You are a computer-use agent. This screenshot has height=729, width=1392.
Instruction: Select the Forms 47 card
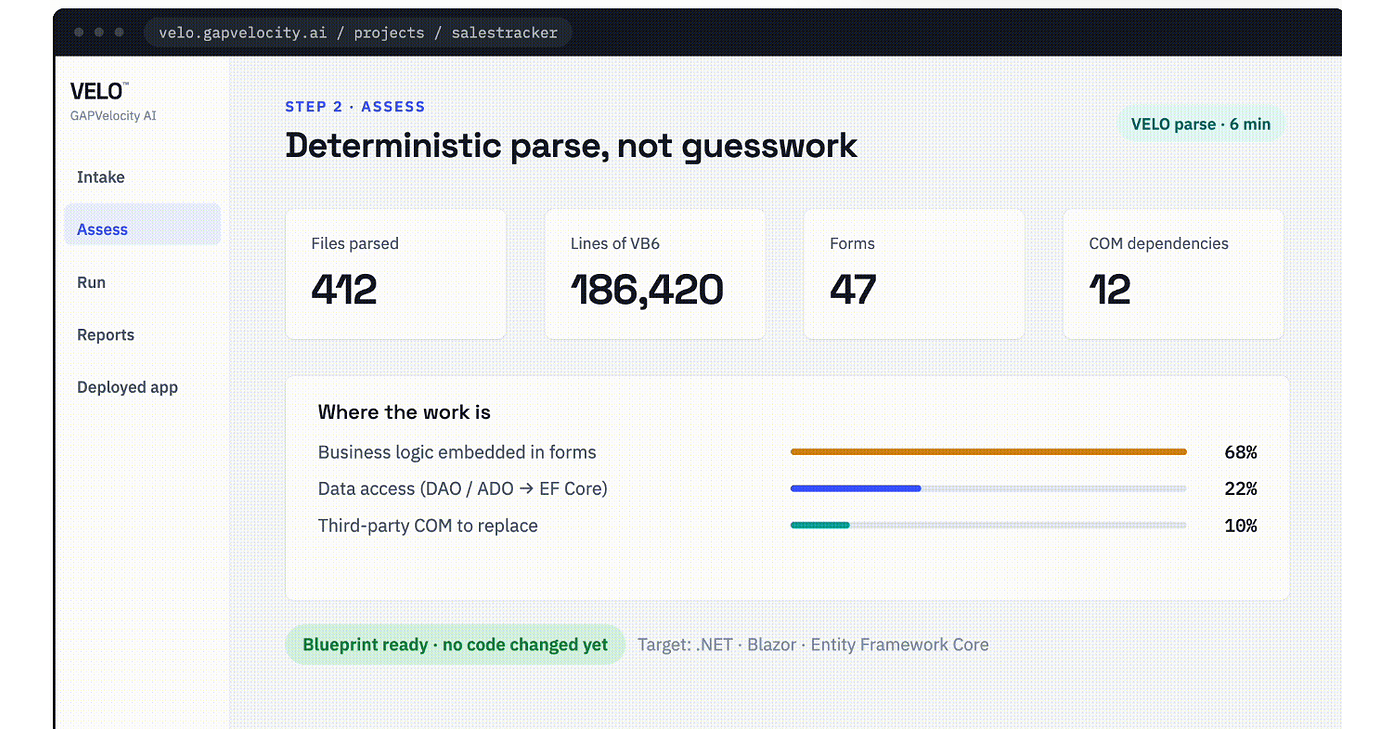[914, 274]
